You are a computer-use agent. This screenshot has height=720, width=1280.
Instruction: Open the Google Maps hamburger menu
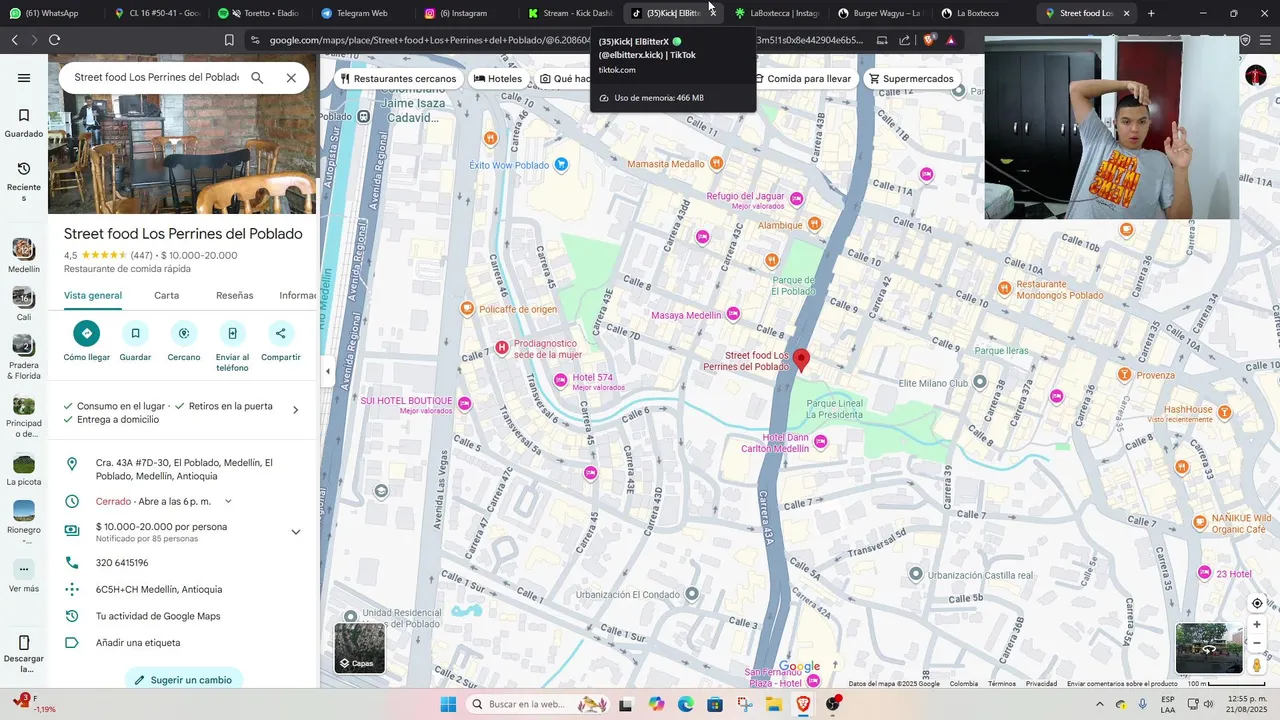(x=24, y=78)
